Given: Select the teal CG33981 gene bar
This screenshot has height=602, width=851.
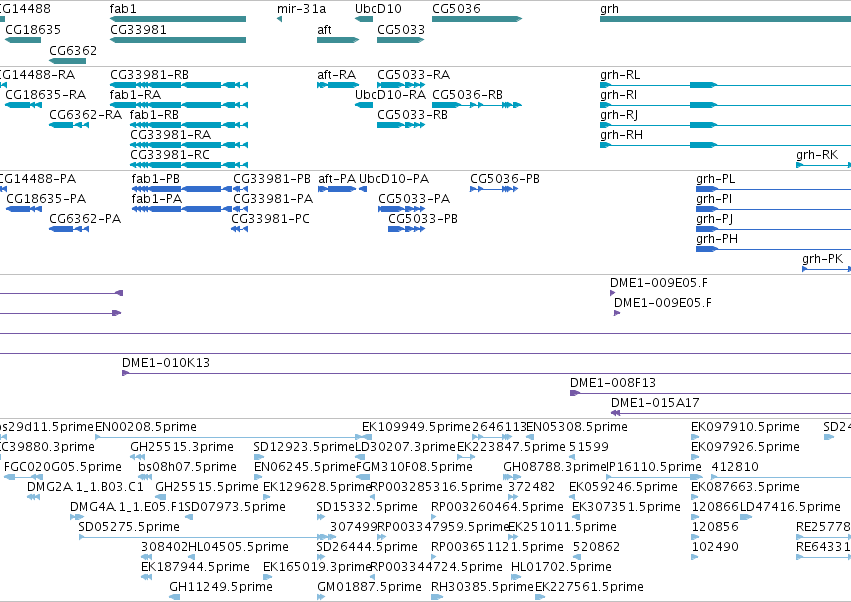Looking at the screenshot, I should pos(177,40).
